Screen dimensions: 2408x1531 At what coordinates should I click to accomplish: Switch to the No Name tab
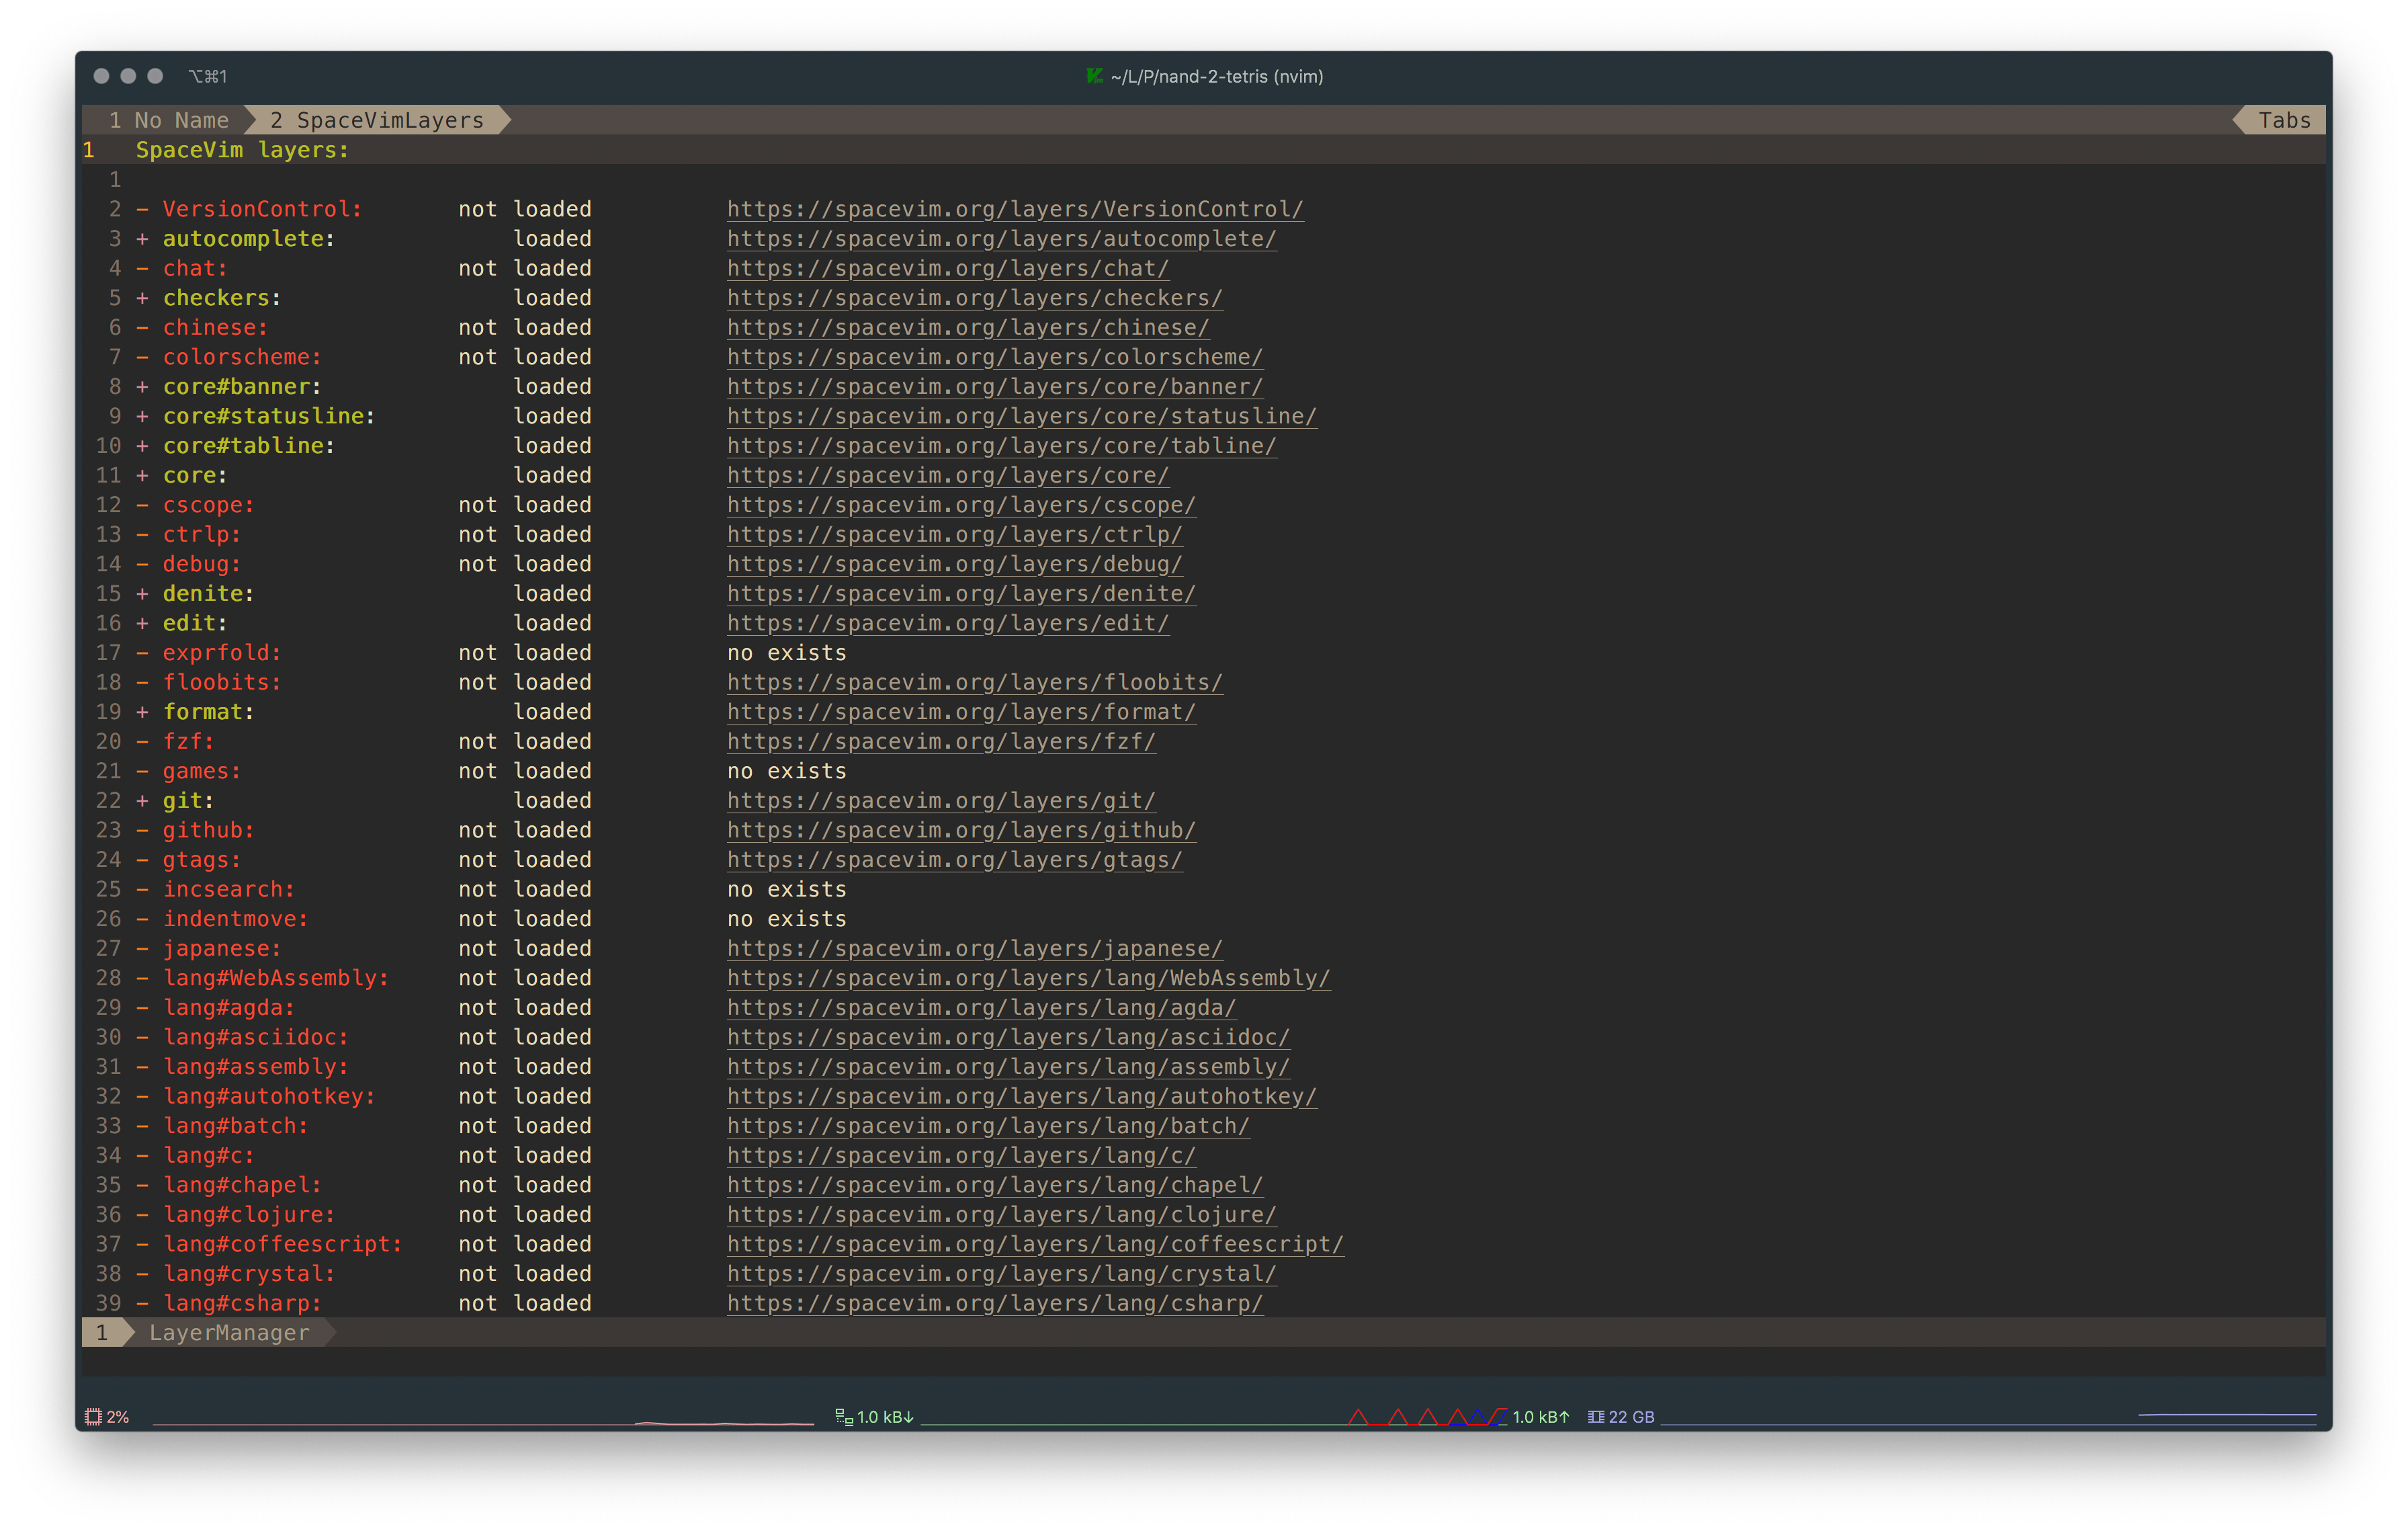click(169, 120)
